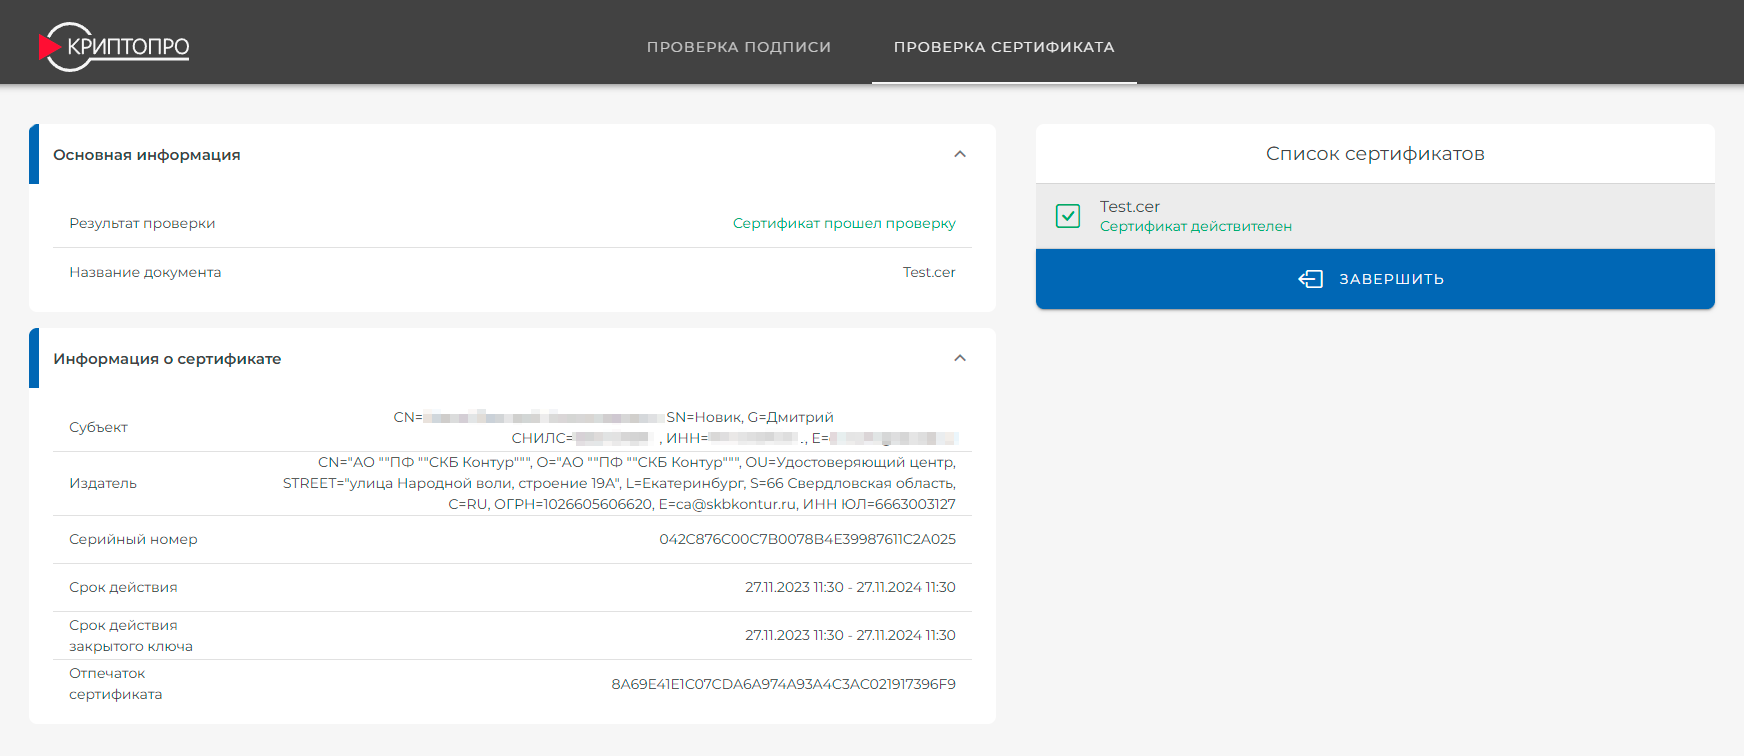Click the КриптоПро logo
The image size is (1744, 756).
[x=114, y=46]
